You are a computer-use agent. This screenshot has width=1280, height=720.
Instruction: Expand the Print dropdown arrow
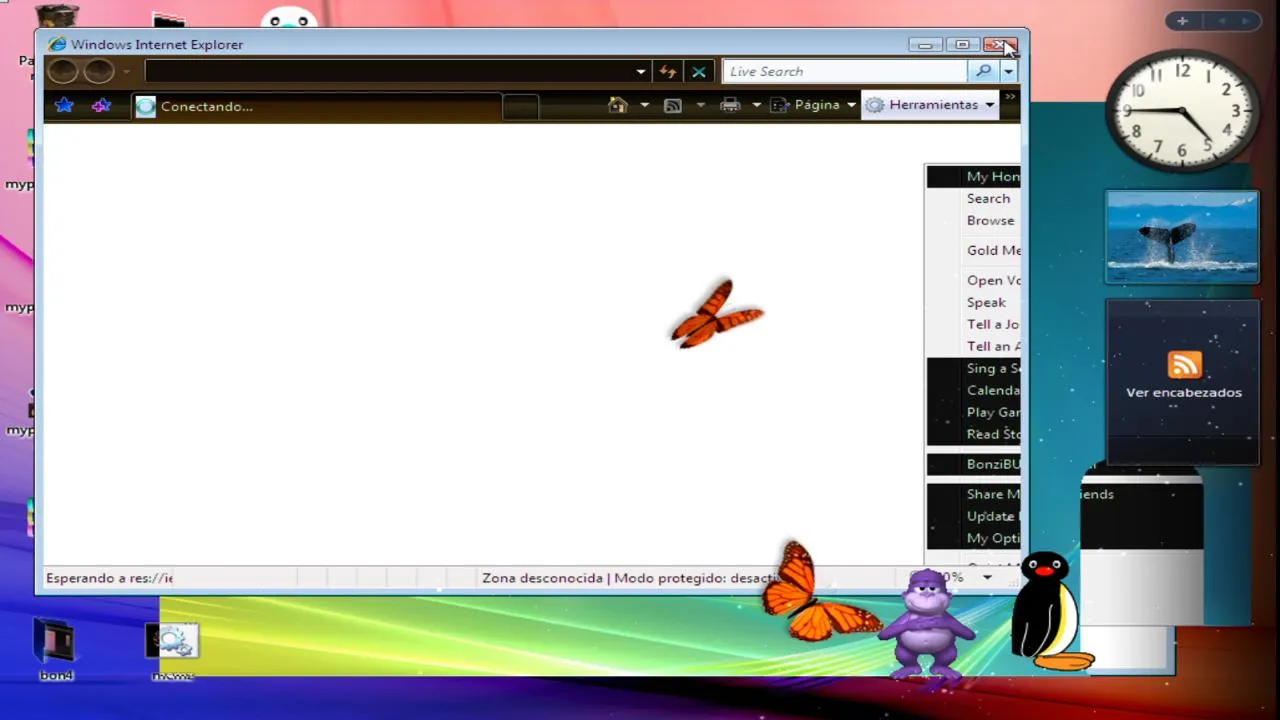coord(756,105)
